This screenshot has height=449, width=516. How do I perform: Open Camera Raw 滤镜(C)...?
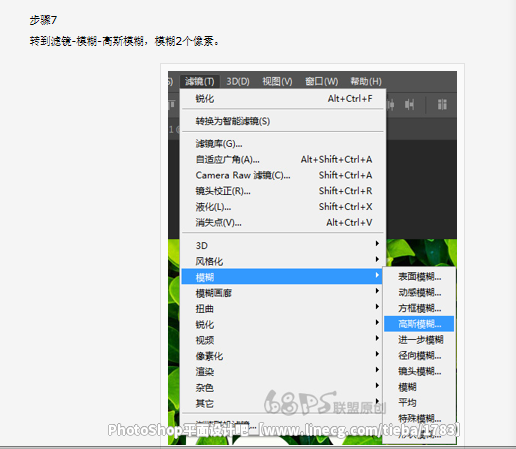pos(283,175)
